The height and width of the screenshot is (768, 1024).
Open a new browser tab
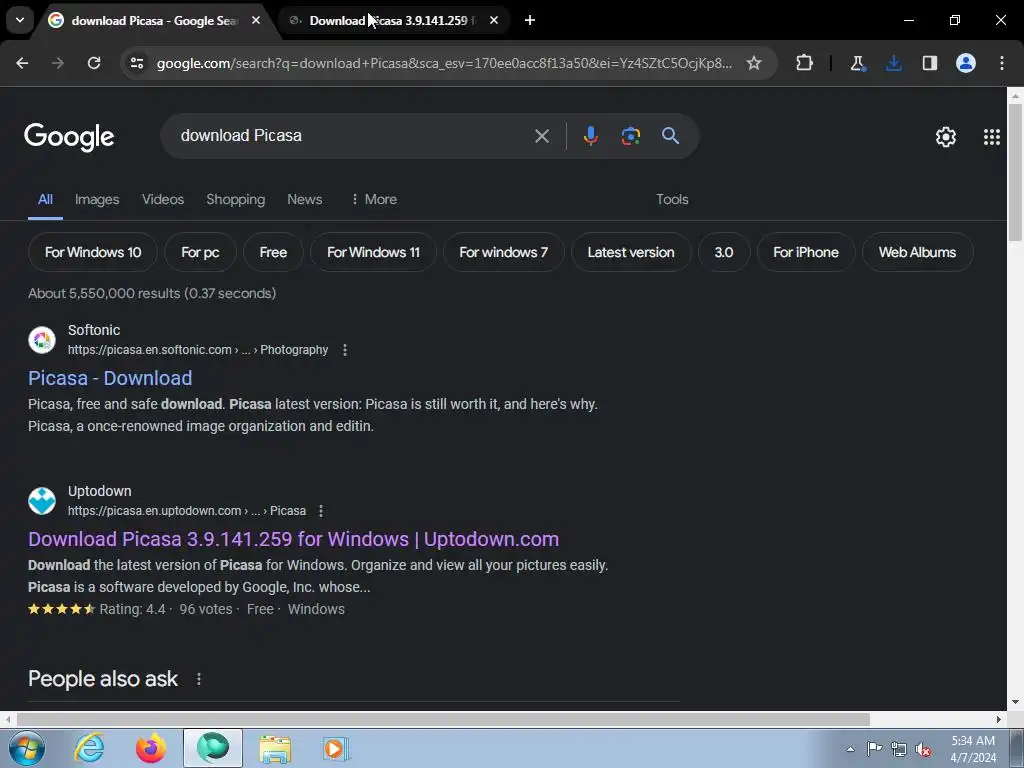point(530,20)
